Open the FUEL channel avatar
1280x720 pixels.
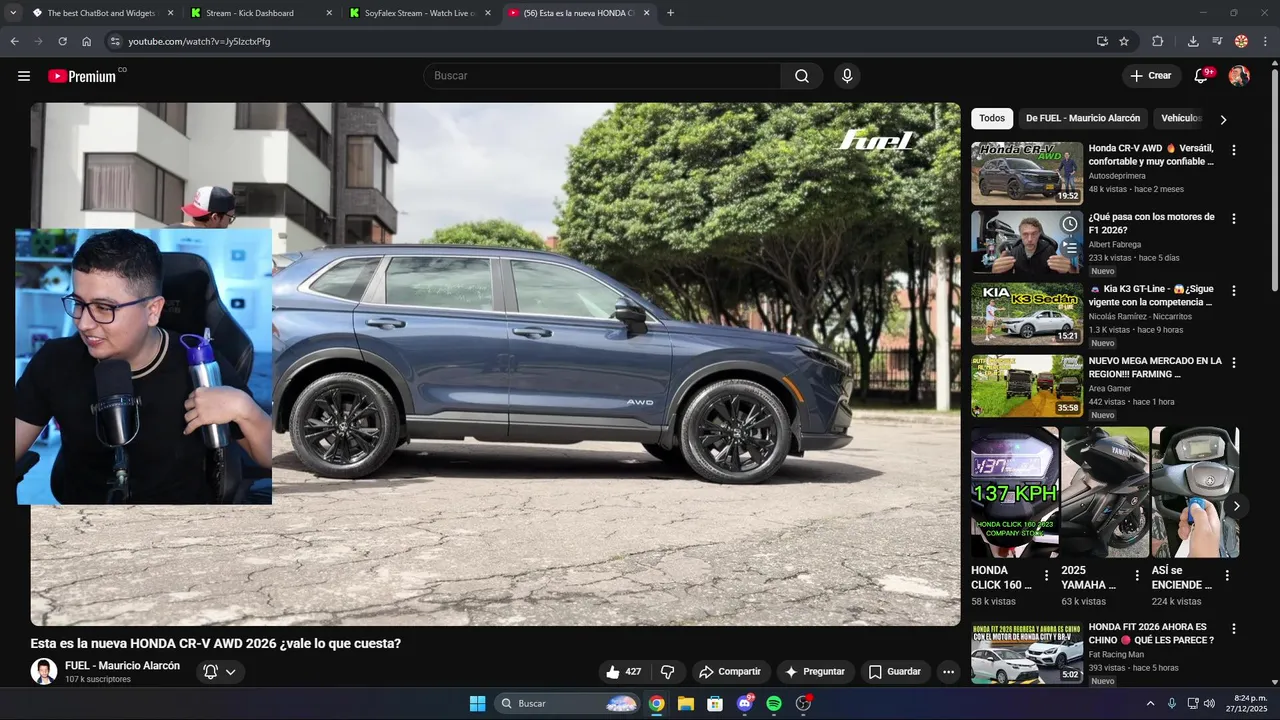[44, 671]
